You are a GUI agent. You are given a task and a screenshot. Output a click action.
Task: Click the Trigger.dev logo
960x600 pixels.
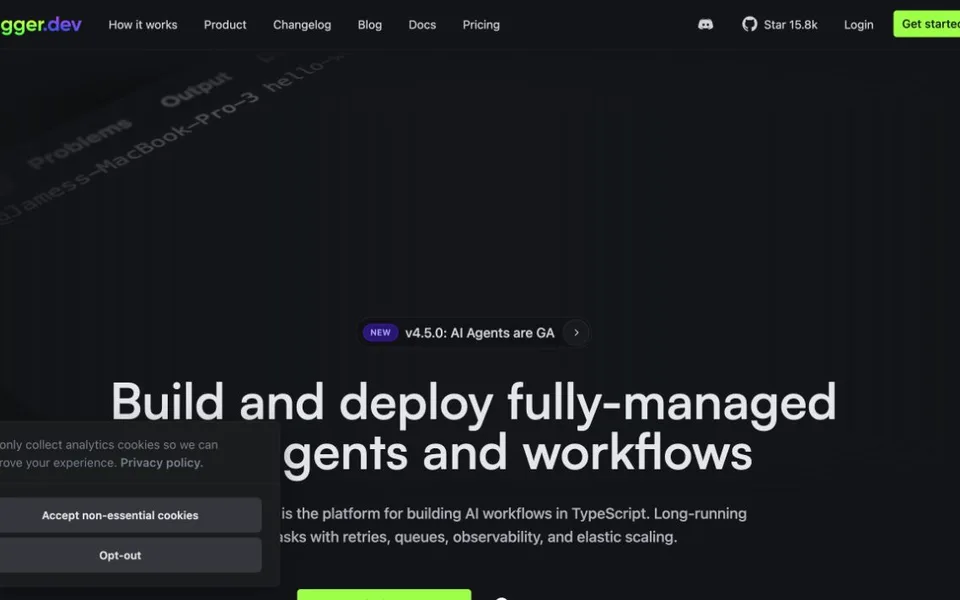(40, 24)
